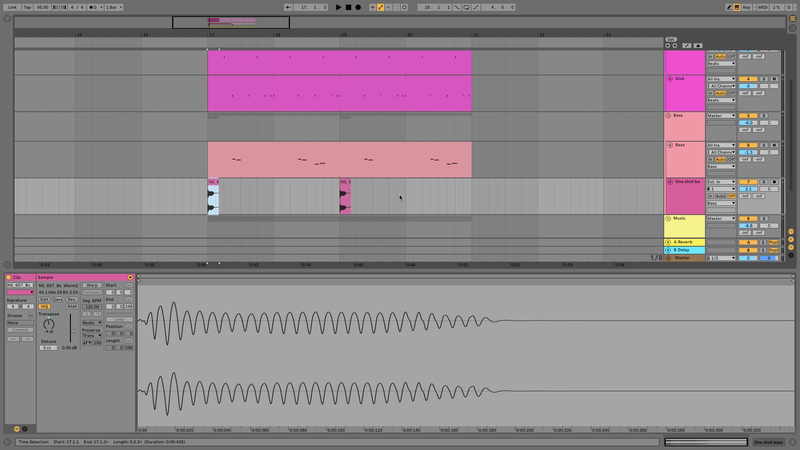Show or hide Returns section button
Image resolution: width=800 pixels, height=450 pixels.
[x=791, y=239]
